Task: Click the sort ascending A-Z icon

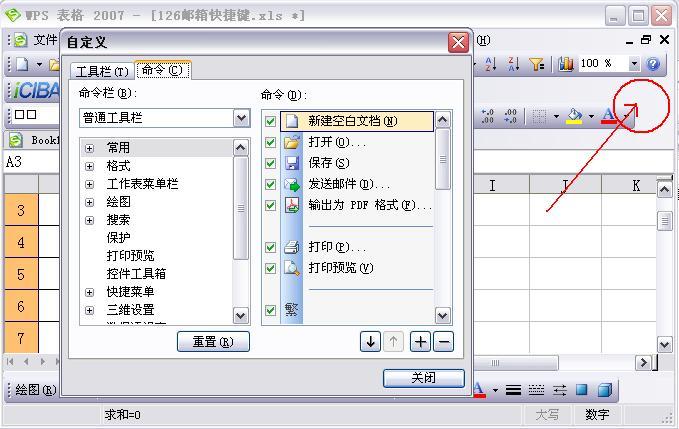Action: coord(490,64)
